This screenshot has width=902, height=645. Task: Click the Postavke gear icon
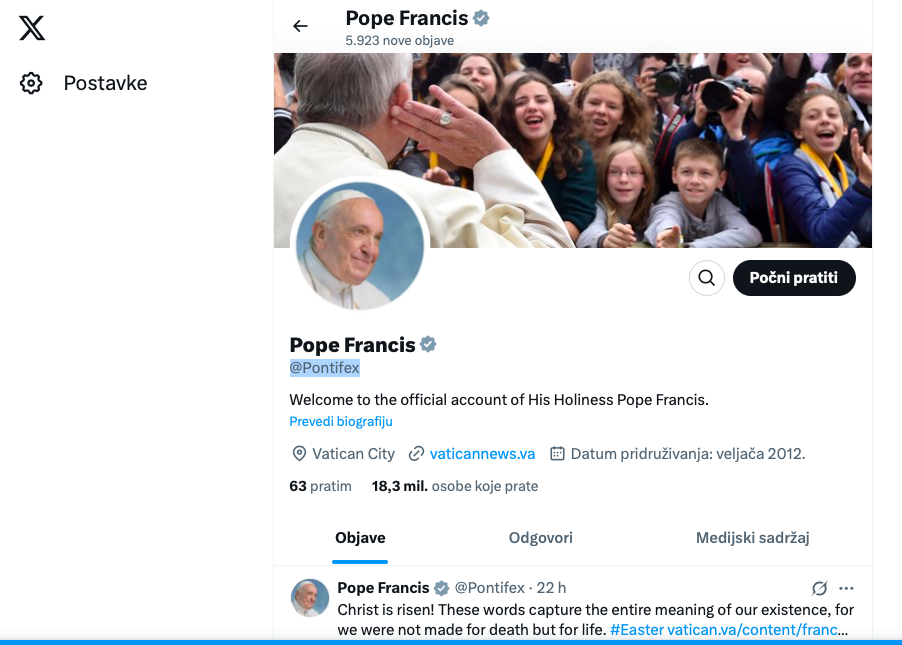coord(31,83)
